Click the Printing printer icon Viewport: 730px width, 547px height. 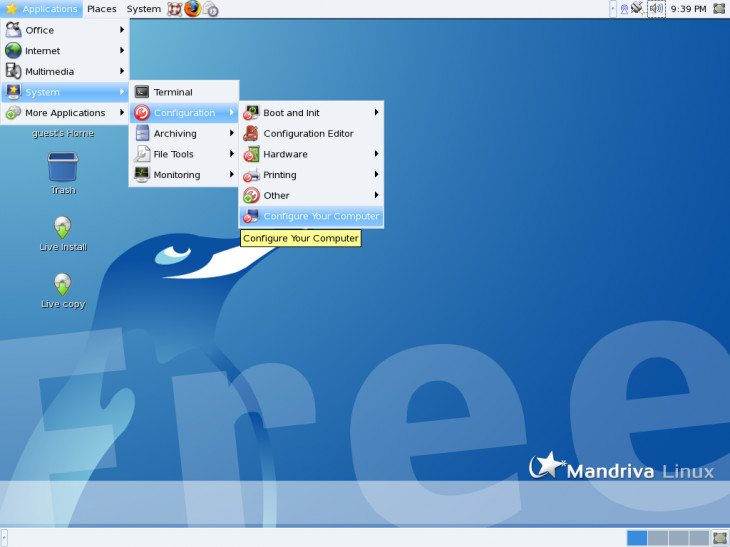pyautogui.click(x=251, y=174)
